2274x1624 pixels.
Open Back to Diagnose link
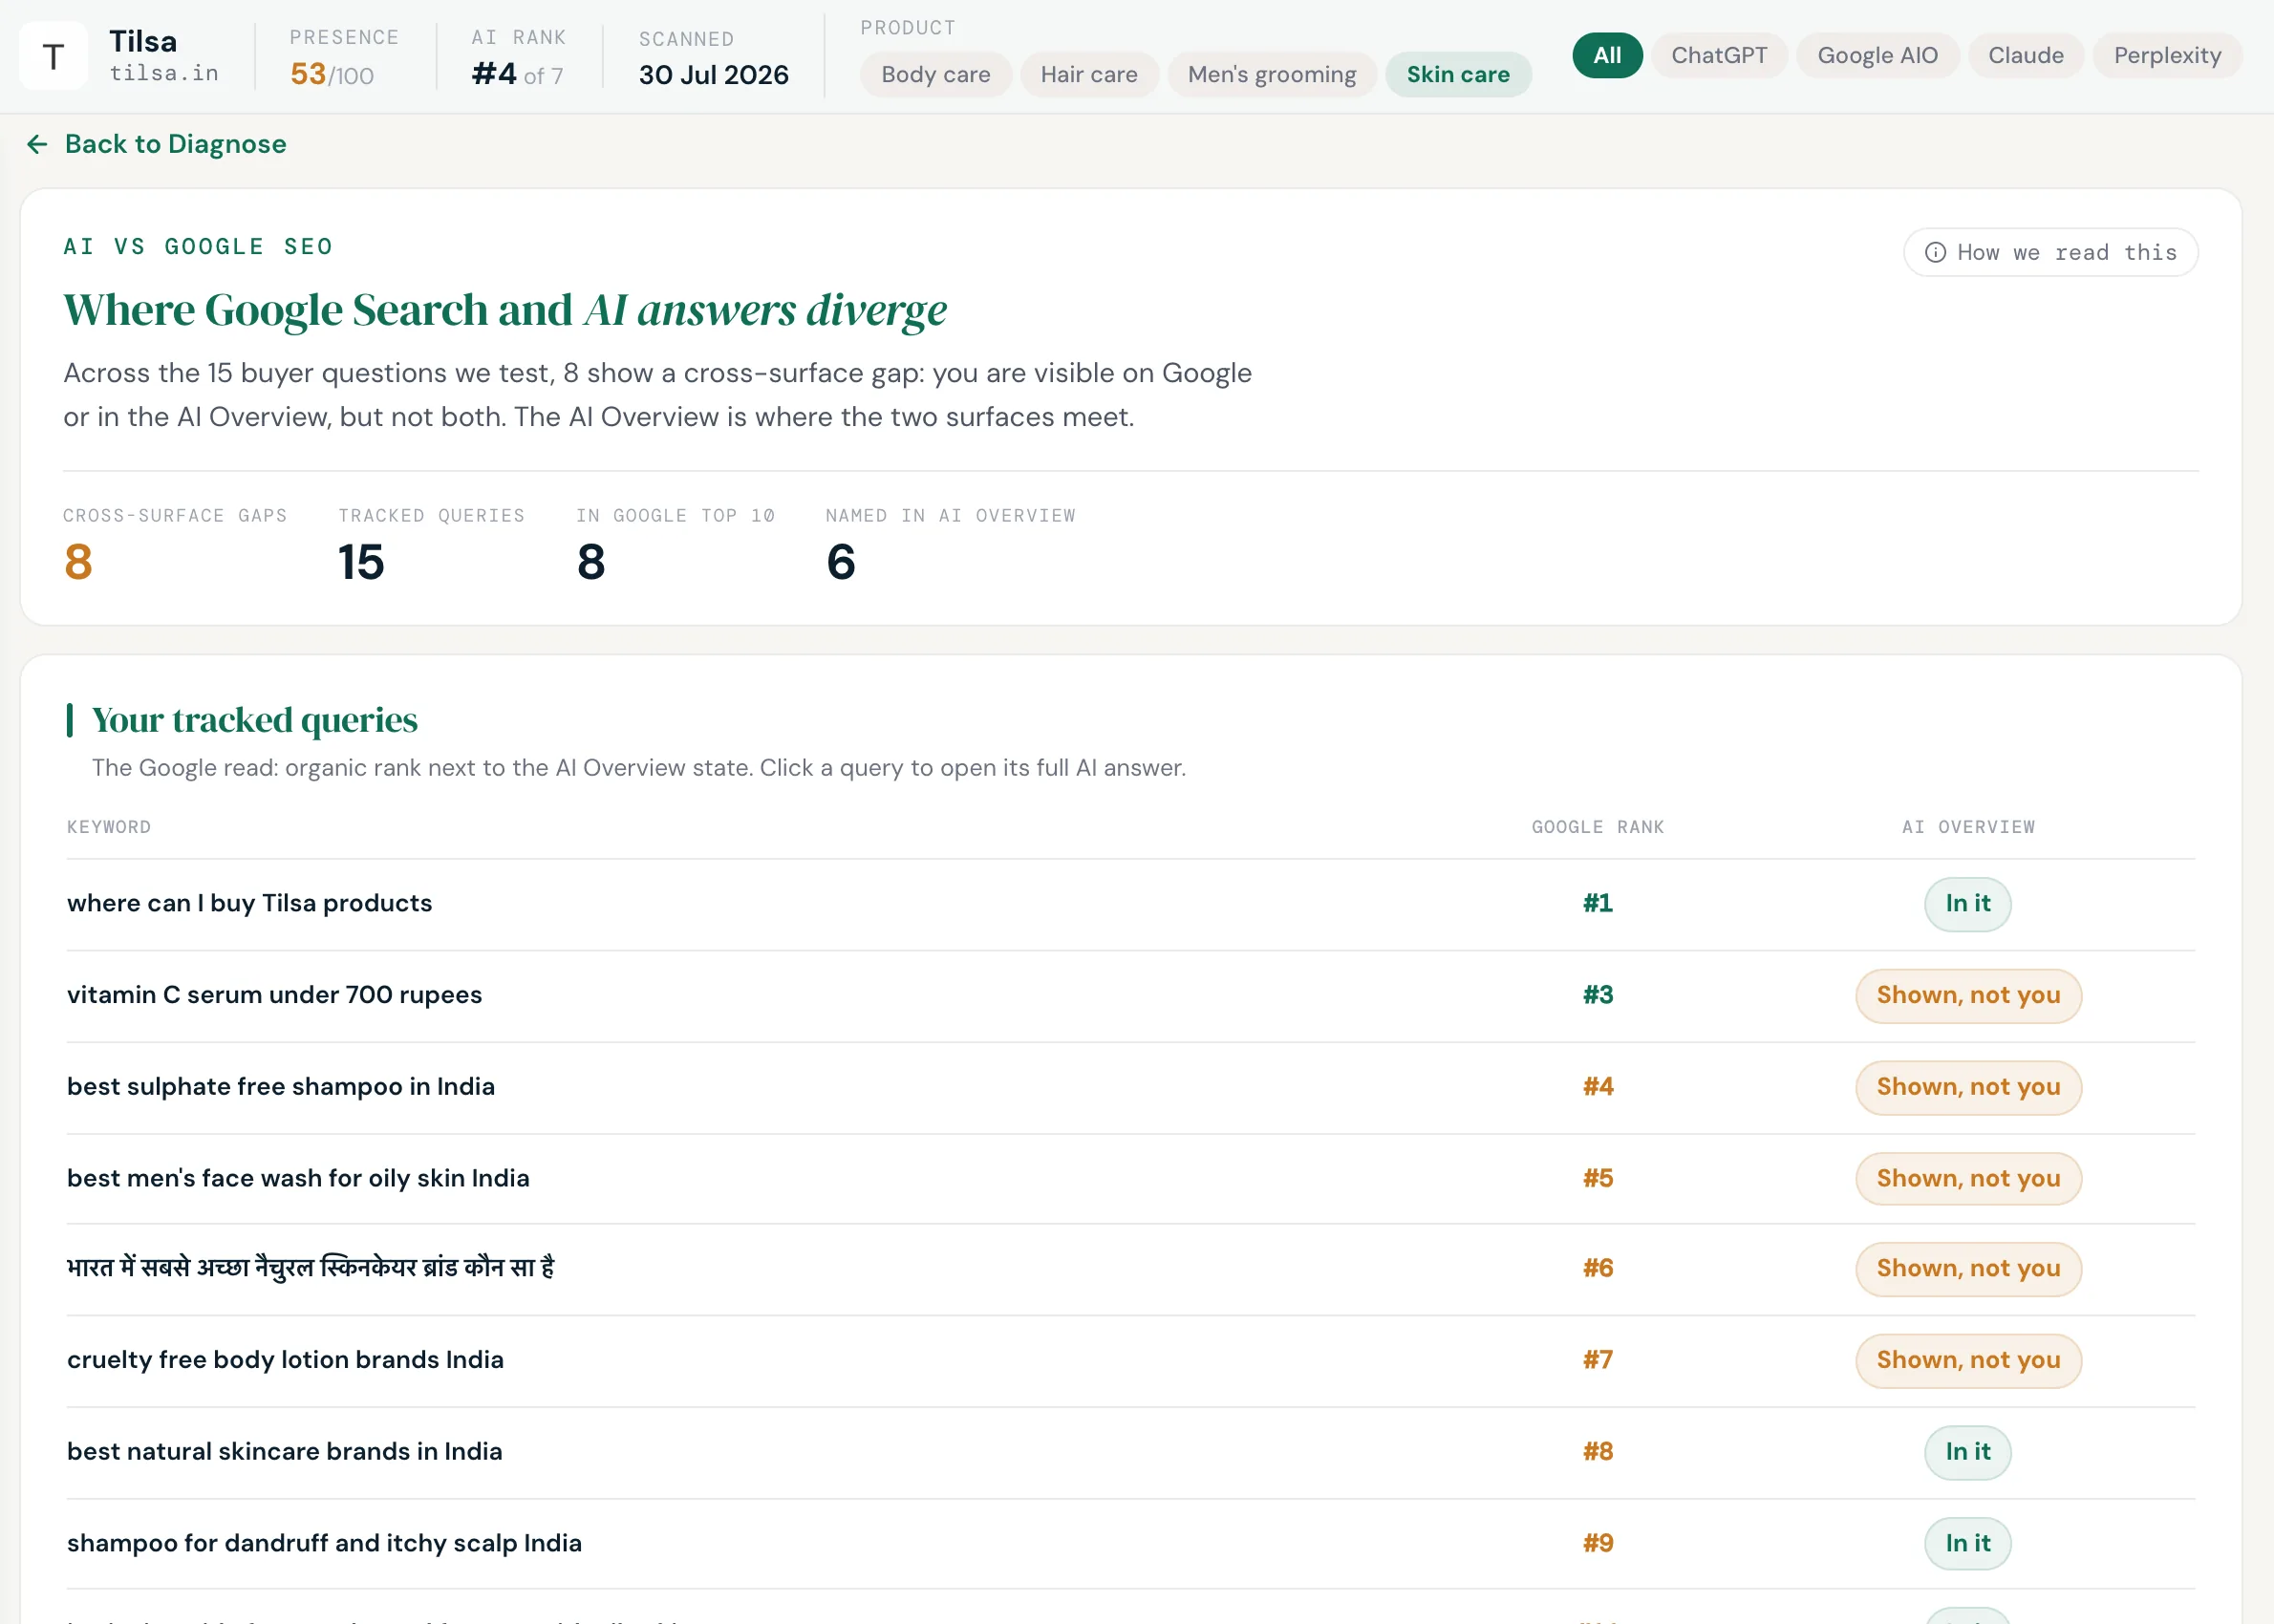156,144
